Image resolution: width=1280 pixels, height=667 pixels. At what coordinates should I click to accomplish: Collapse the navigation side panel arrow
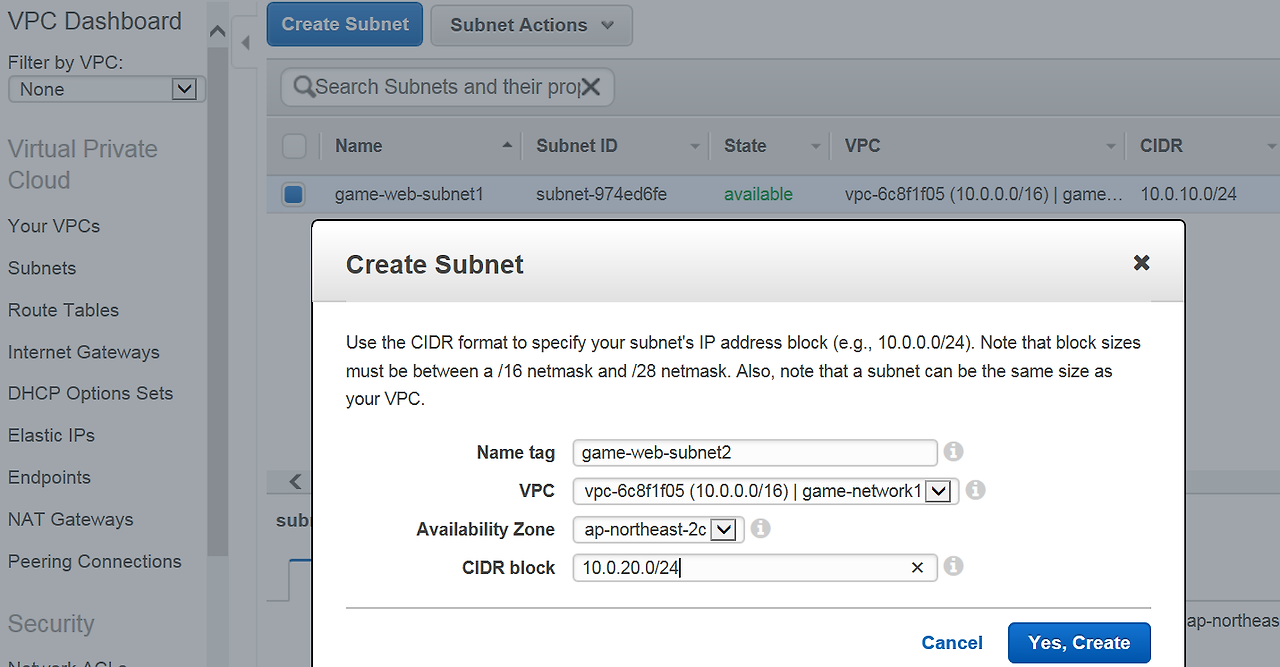[245, 43]
